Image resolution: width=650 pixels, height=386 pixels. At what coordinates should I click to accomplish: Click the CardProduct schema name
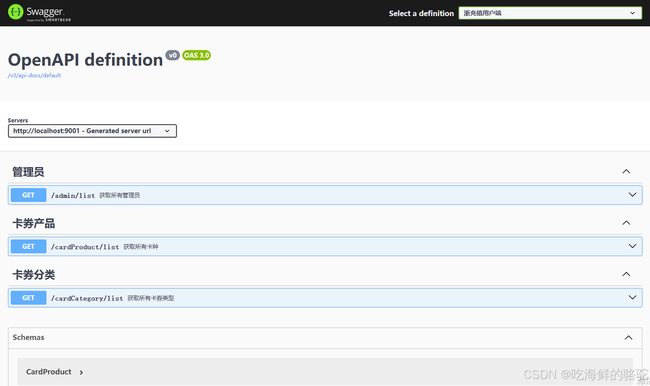(x=49, y=372)
